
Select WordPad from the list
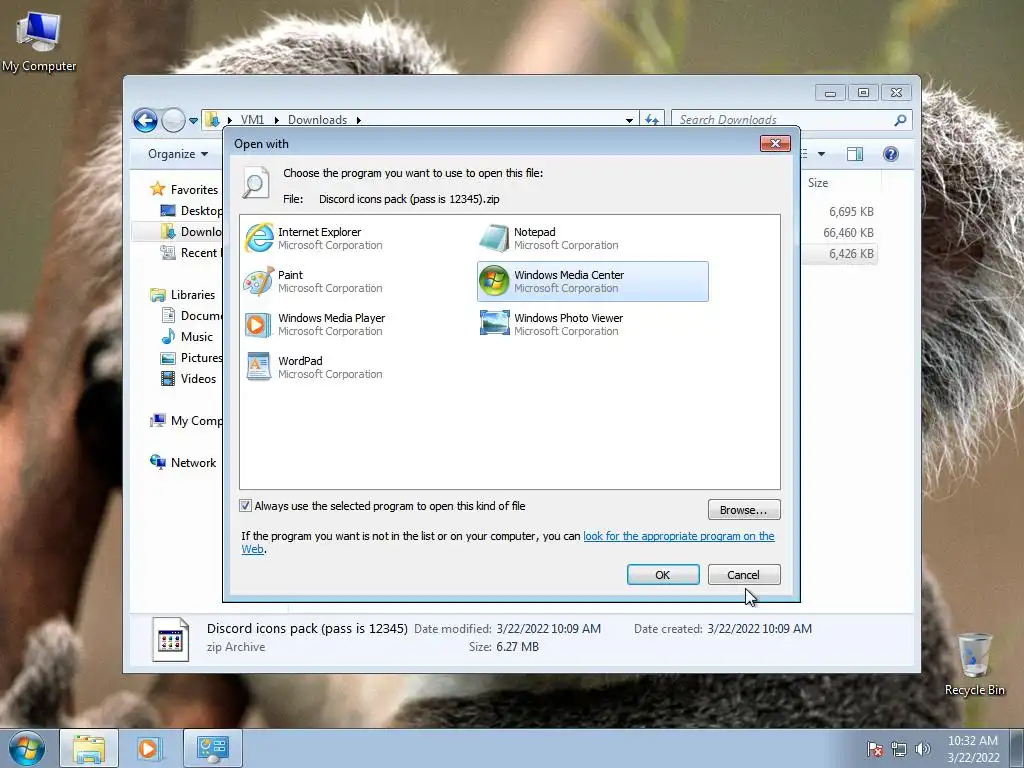[x=313, y=368]
